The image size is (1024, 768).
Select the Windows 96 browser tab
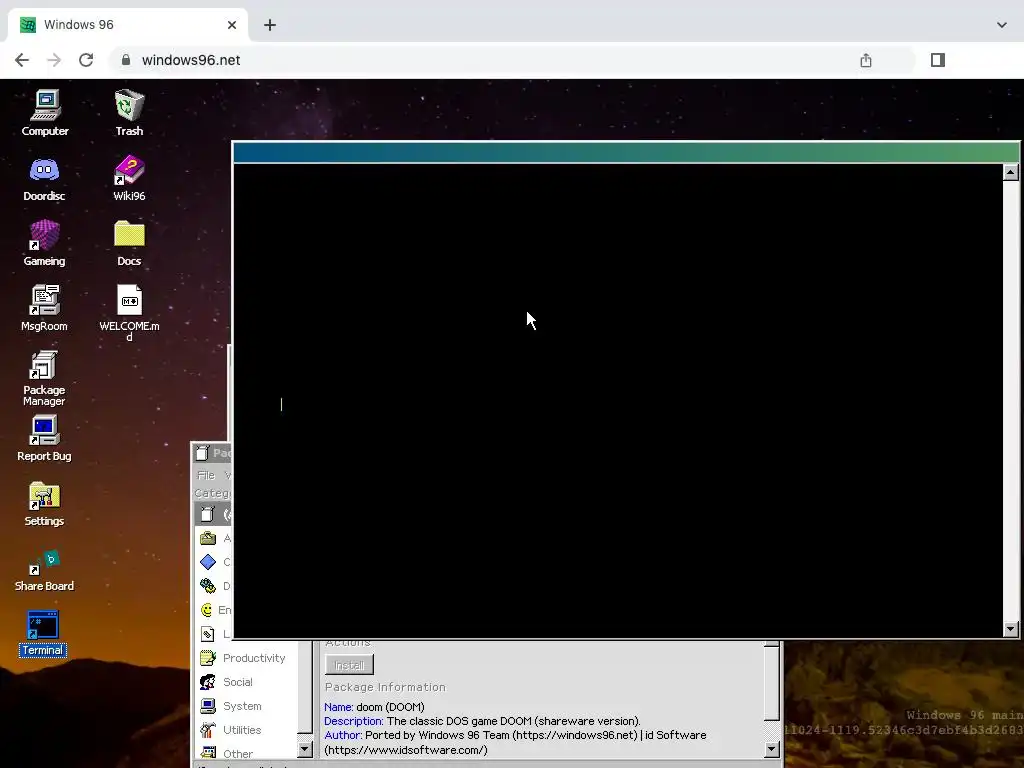click(128, 25)
